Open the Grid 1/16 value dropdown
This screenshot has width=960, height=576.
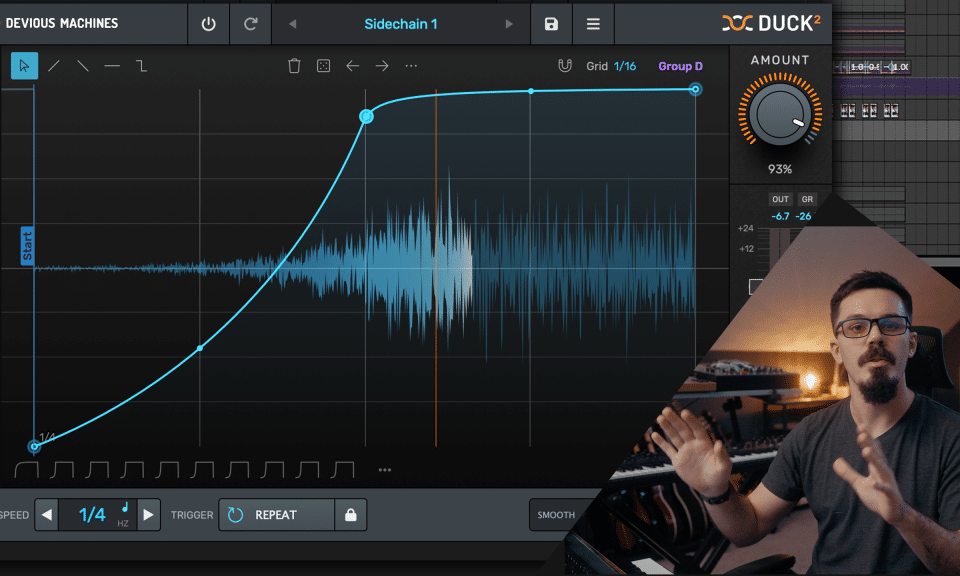(x=625, y=66)
